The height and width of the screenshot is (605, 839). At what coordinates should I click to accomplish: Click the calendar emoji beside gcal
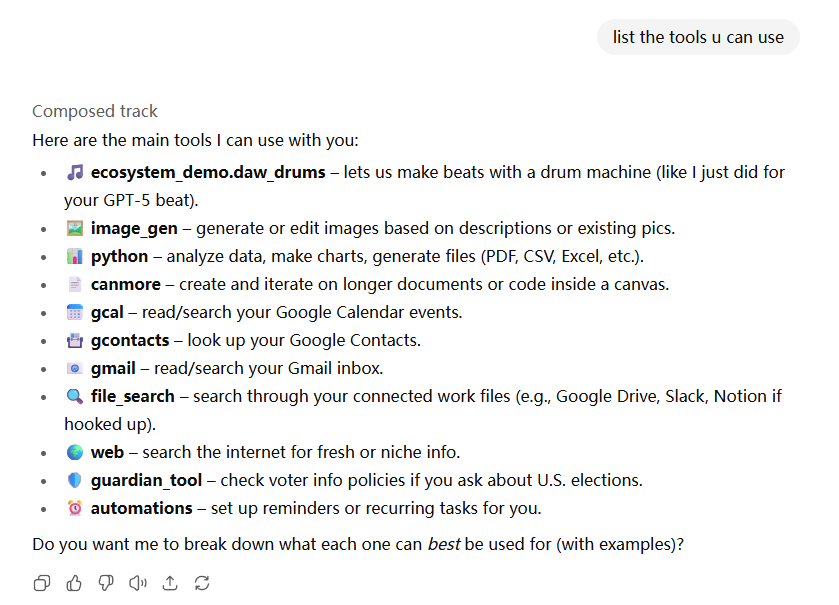pyautogui.click(x=75, y=312)
